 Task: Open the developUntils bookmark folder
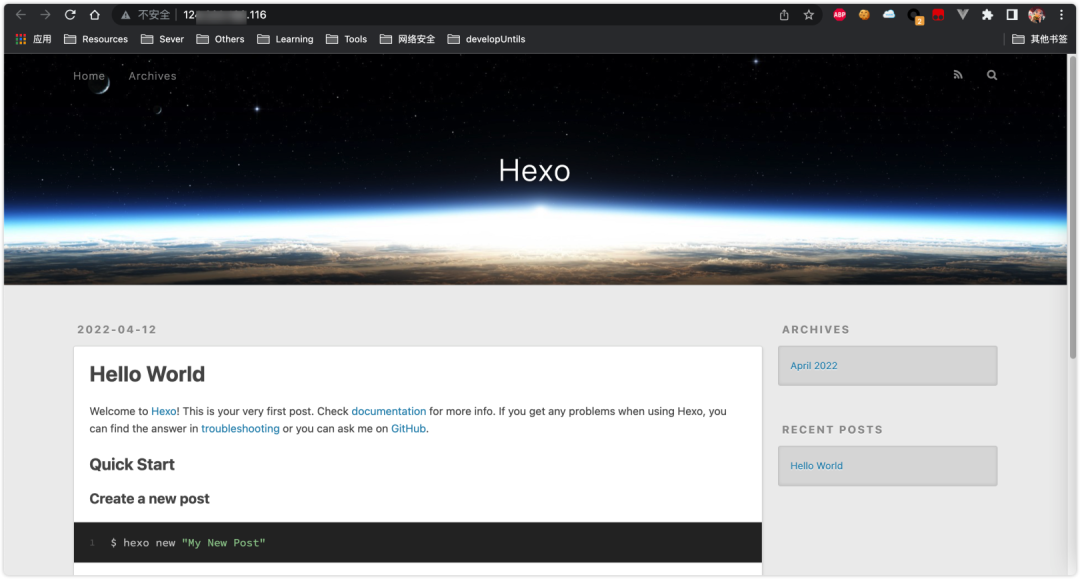coord(486,39)
